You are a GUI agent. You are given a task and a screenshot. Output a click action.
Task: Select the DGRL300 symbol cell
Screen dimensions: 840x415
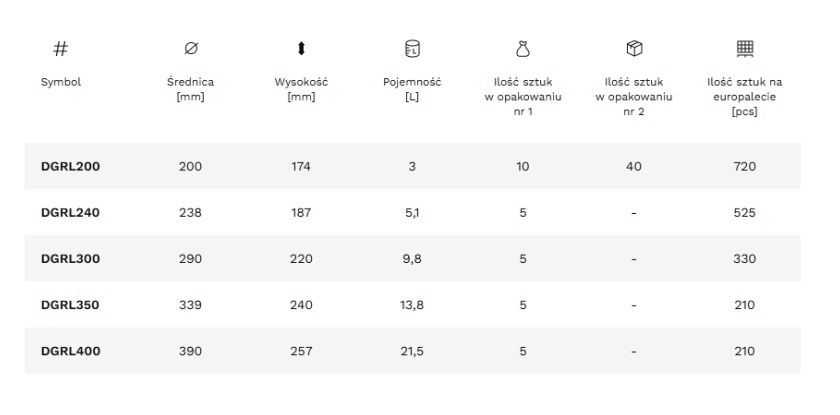pos(70,259)
